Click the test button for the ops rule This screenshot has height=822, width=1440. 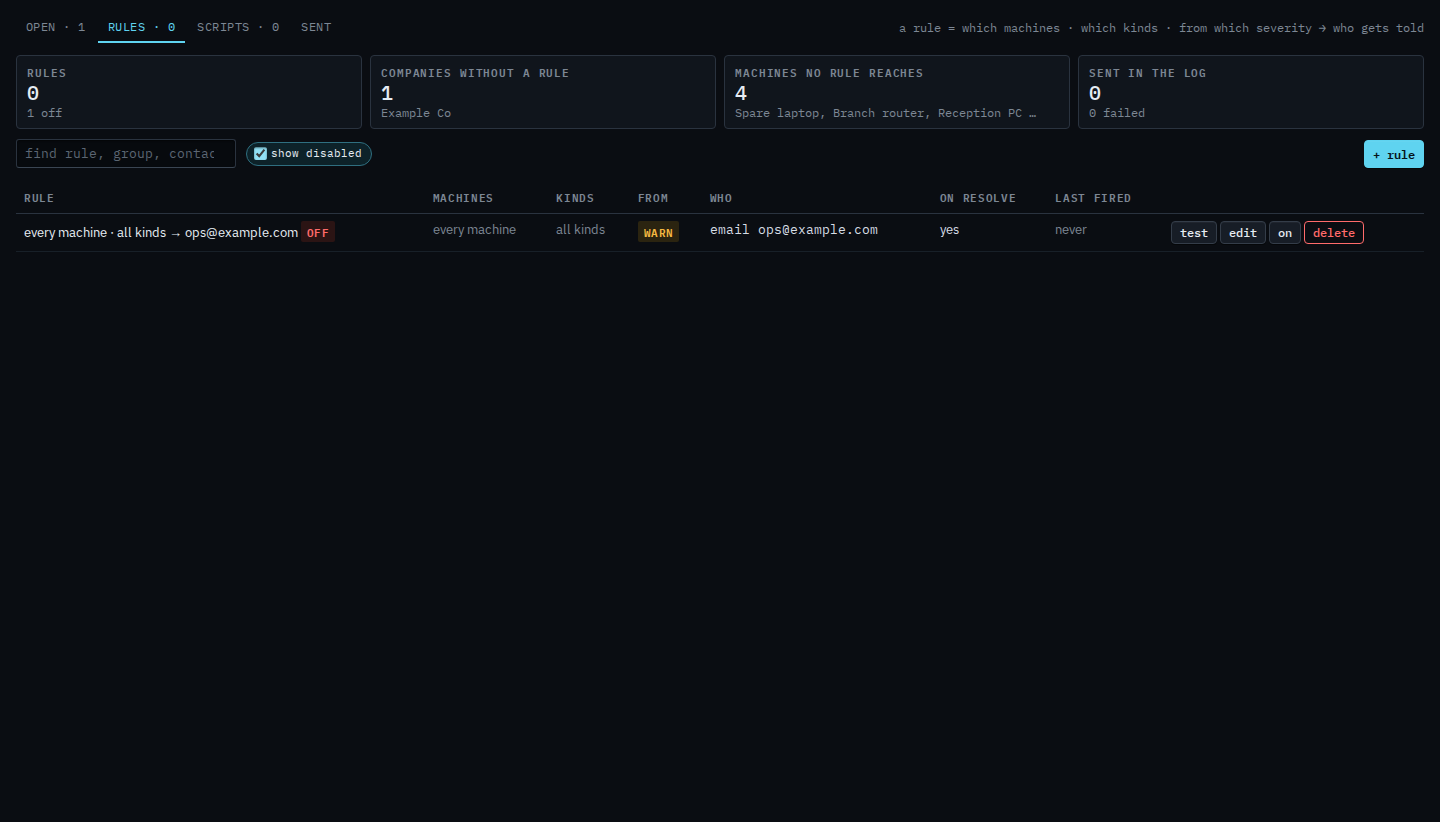pyautogui.click(x=1194, y=233)
